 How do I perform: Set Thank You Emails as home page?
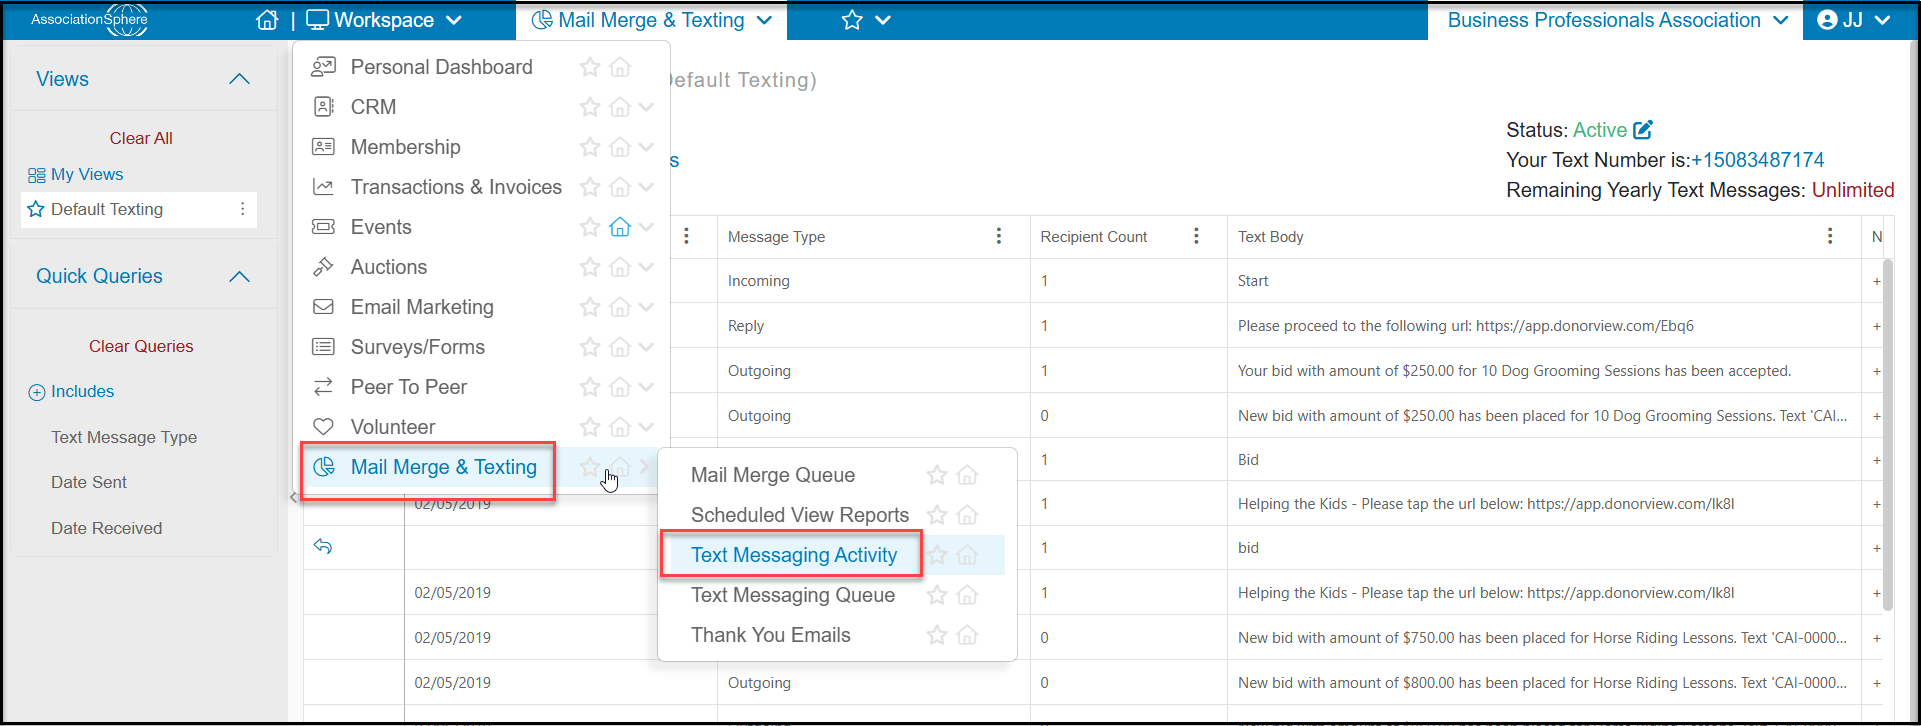967,635
